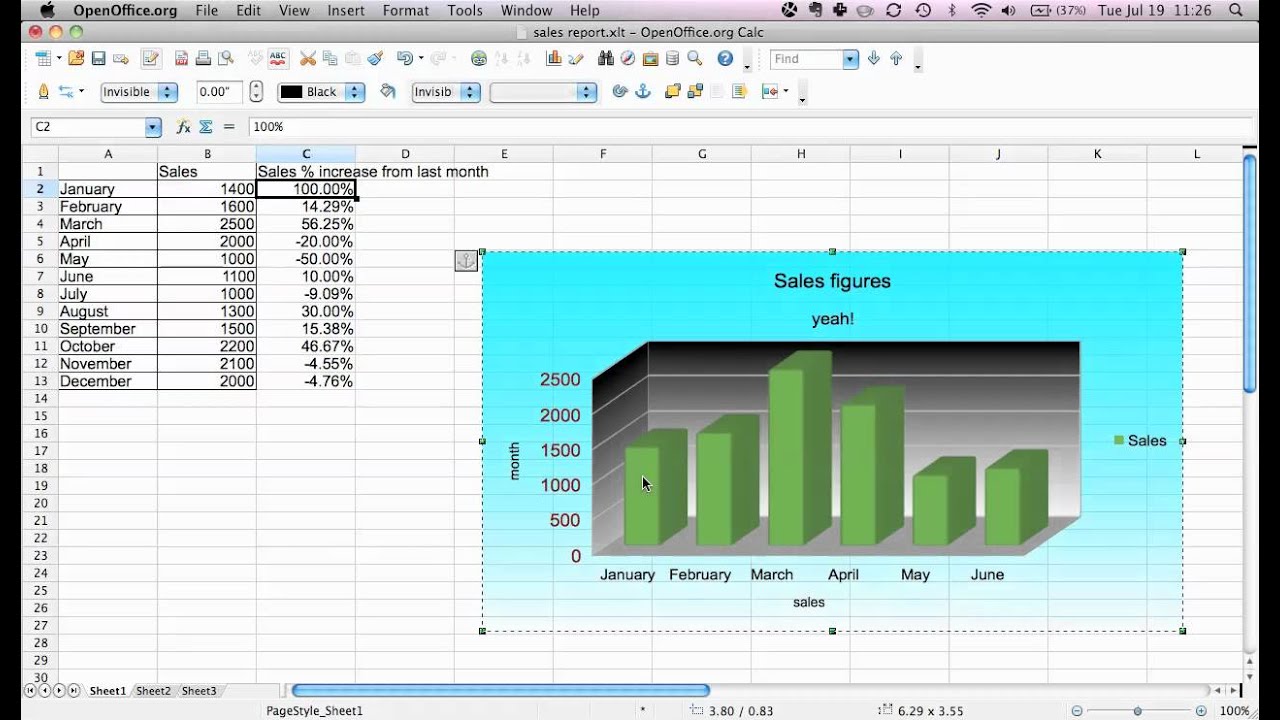Click cell containing 2500 in Sales column
Image resolution: width=1280 pixels, height=720 pixels.
pos(207,224)
